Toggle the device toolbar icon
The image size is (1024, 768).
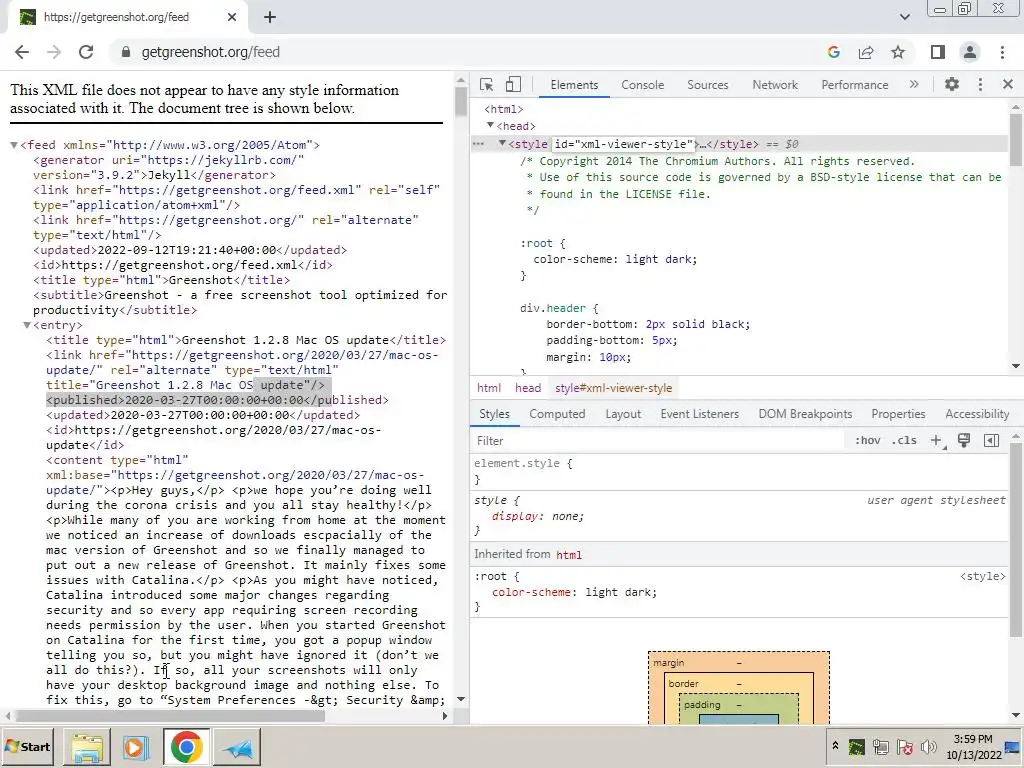[x=513, y=84]
